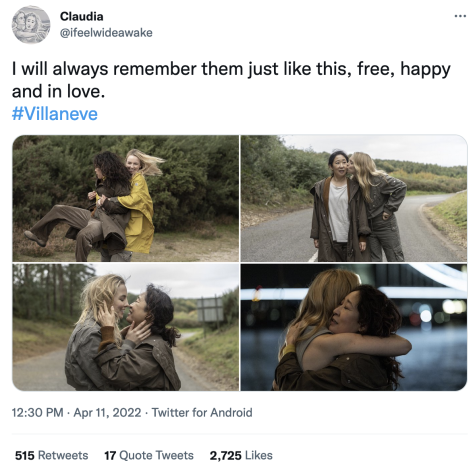Open the Twitter for Android source link

click(202, 413)
